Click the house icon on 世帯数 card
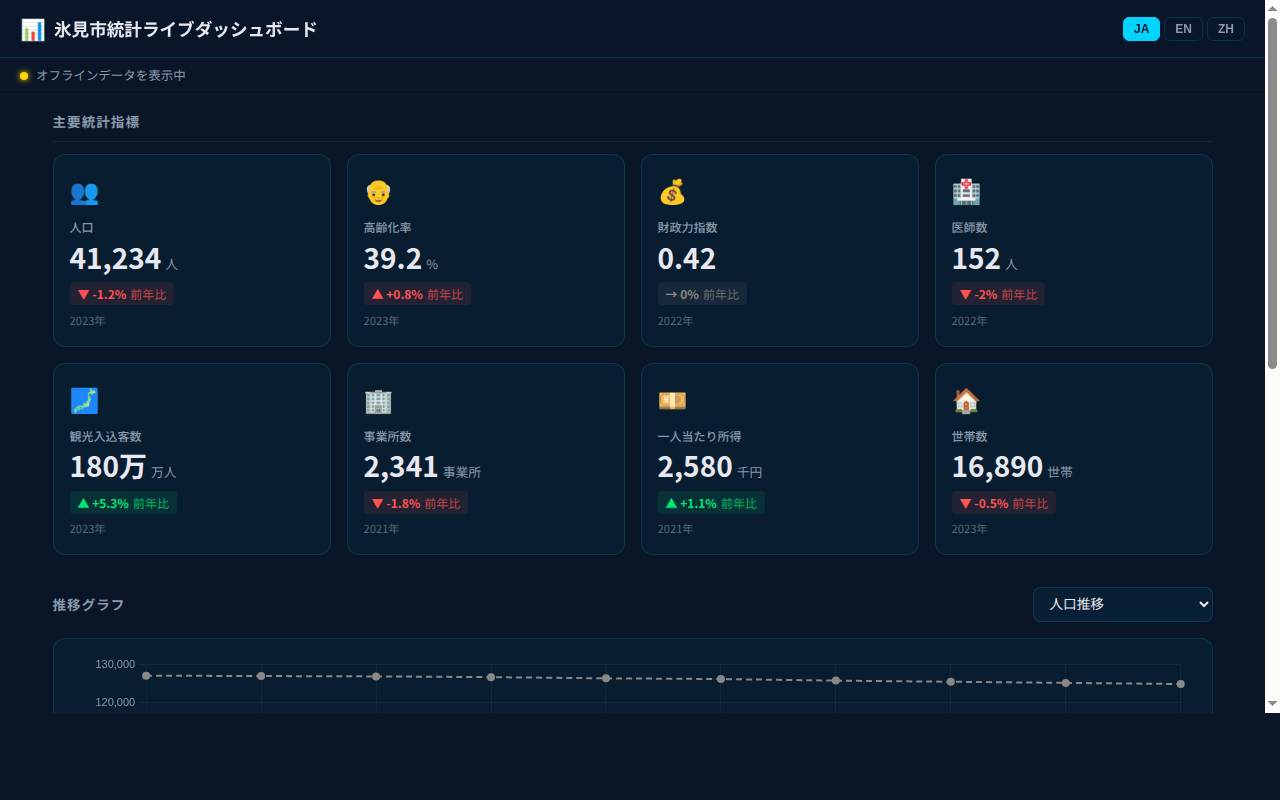 pyautogui.click(x=966, y=401)
